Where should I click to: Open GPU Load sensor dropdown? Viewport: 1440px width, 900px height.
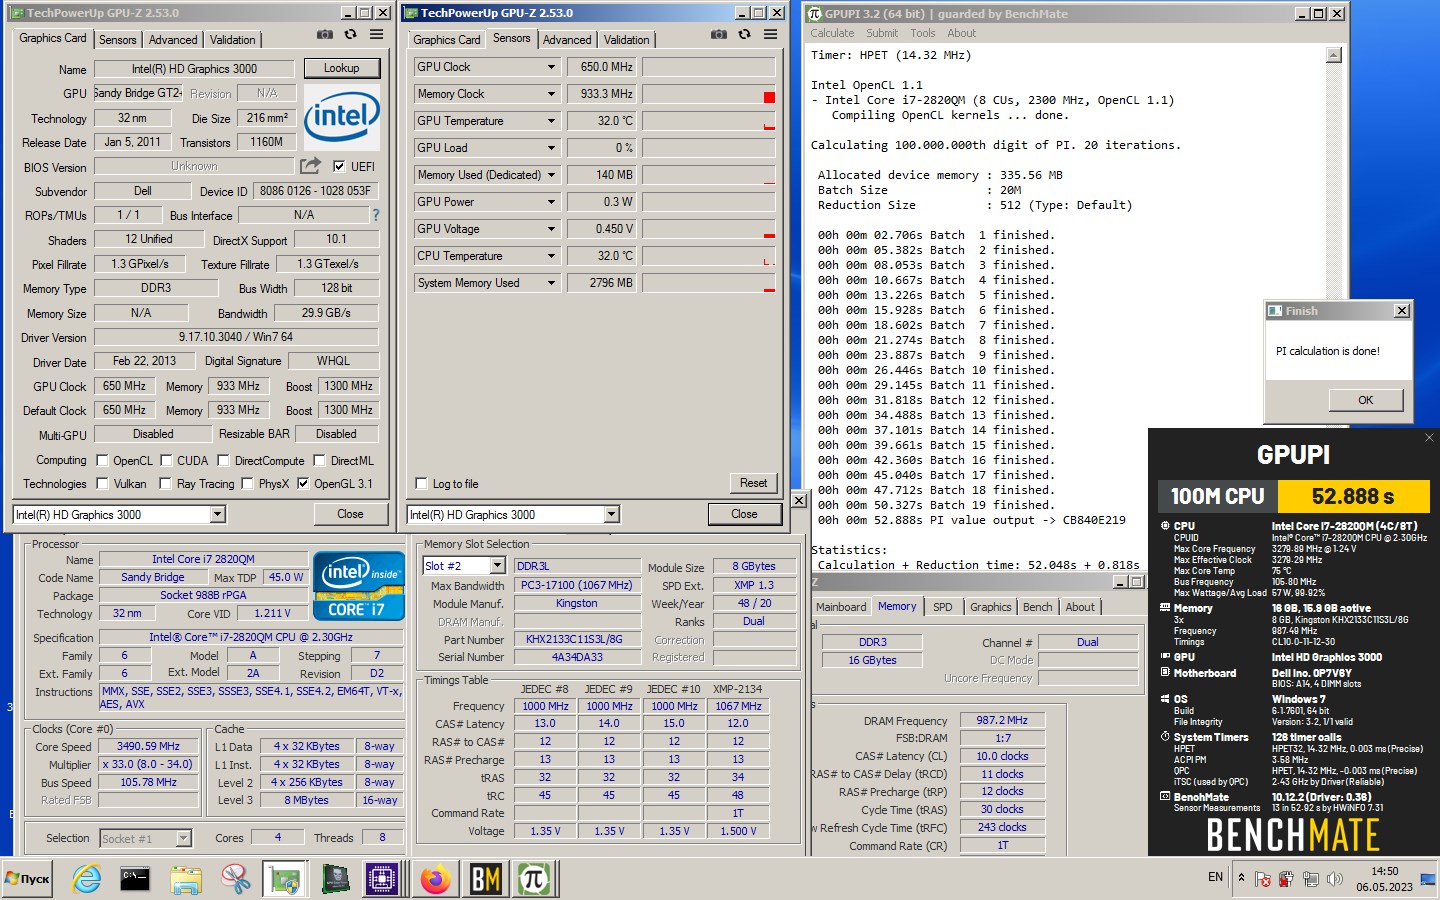point(551,148)
